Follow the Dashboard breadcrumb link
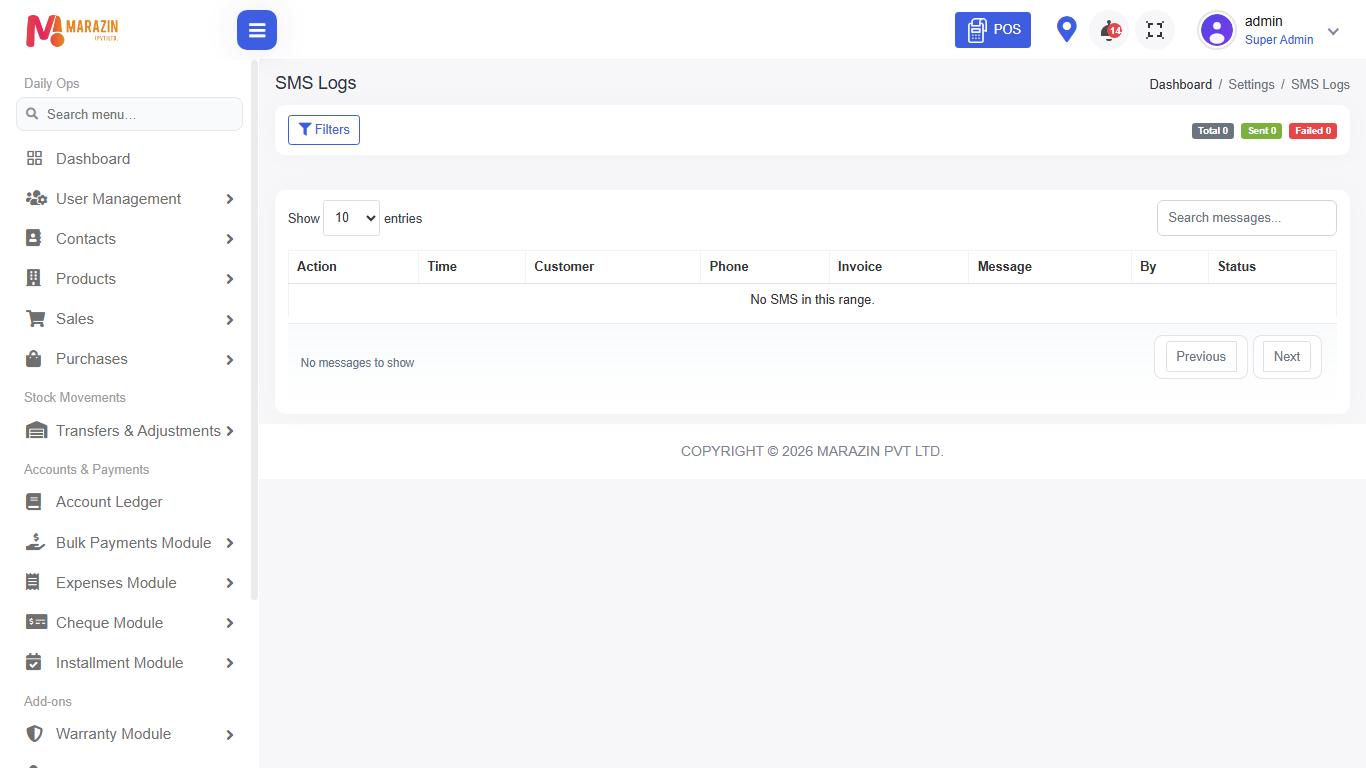Viewport: 1366px width, 768px height. 1180,85
